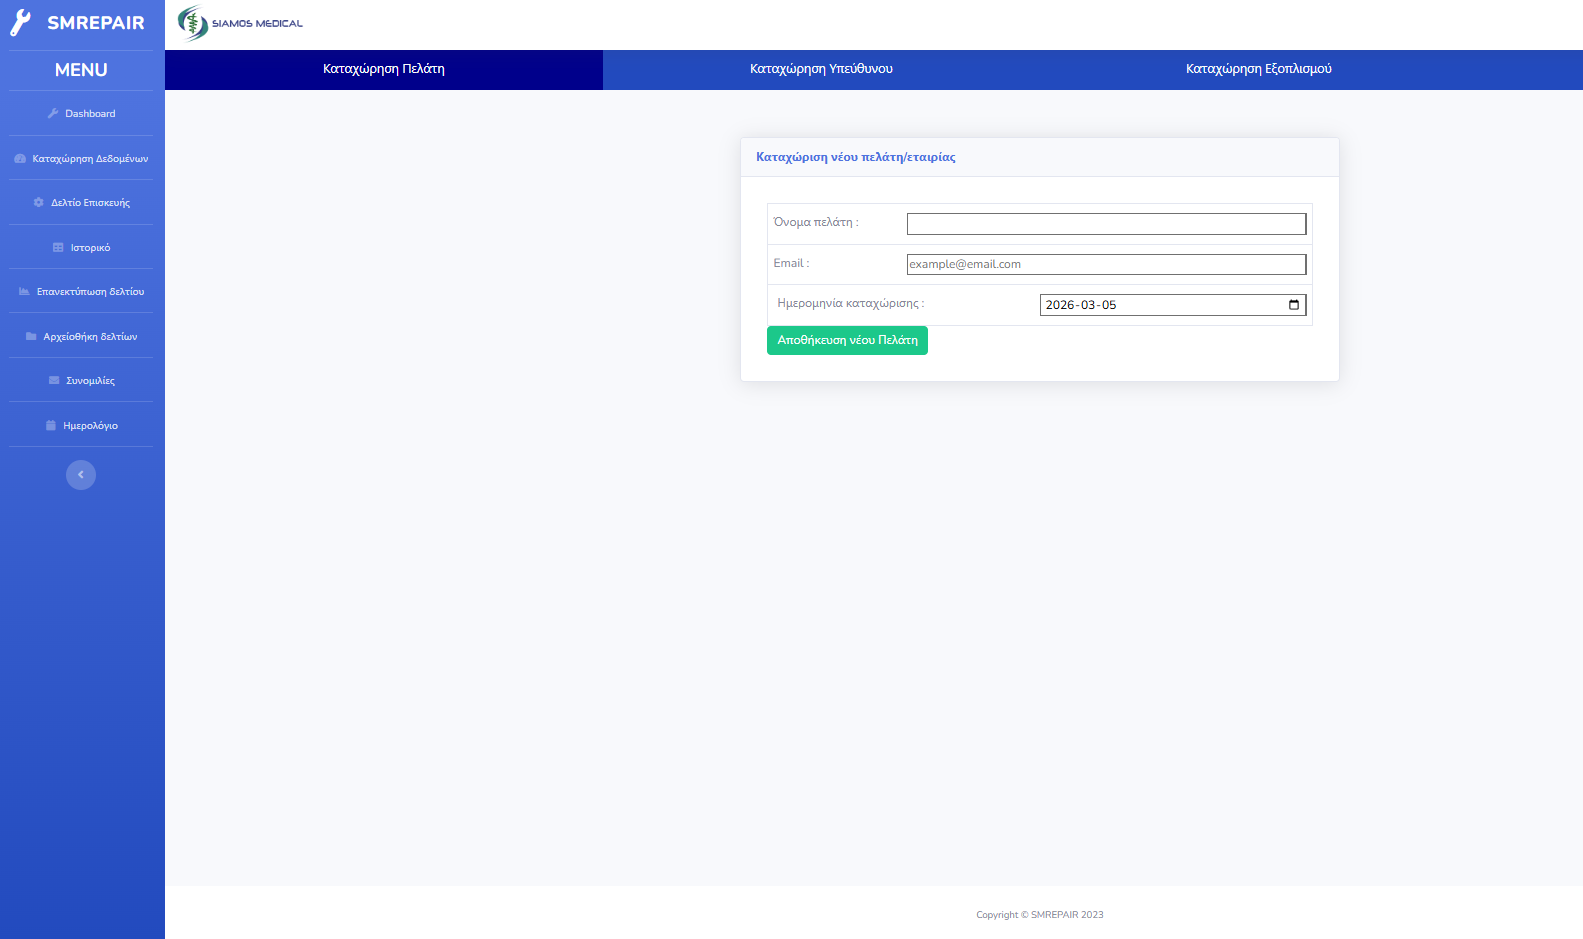The width and height of the screenshot is (1583, 939).
Task: Click the SMREPAIR brand title link
Action: pos(96,23)
